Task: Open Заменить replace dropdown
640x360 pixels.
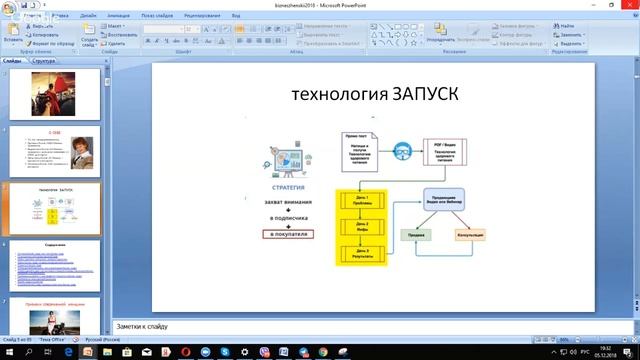Action: 569,35
